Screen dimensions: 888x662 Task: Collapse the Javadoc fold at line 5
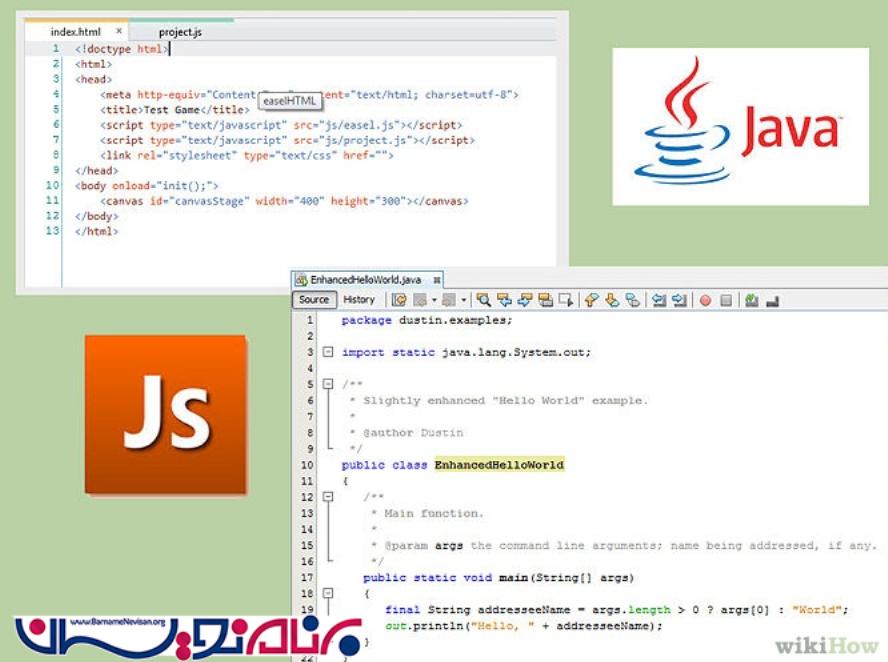pyautogui.click(x=328, y=384)
